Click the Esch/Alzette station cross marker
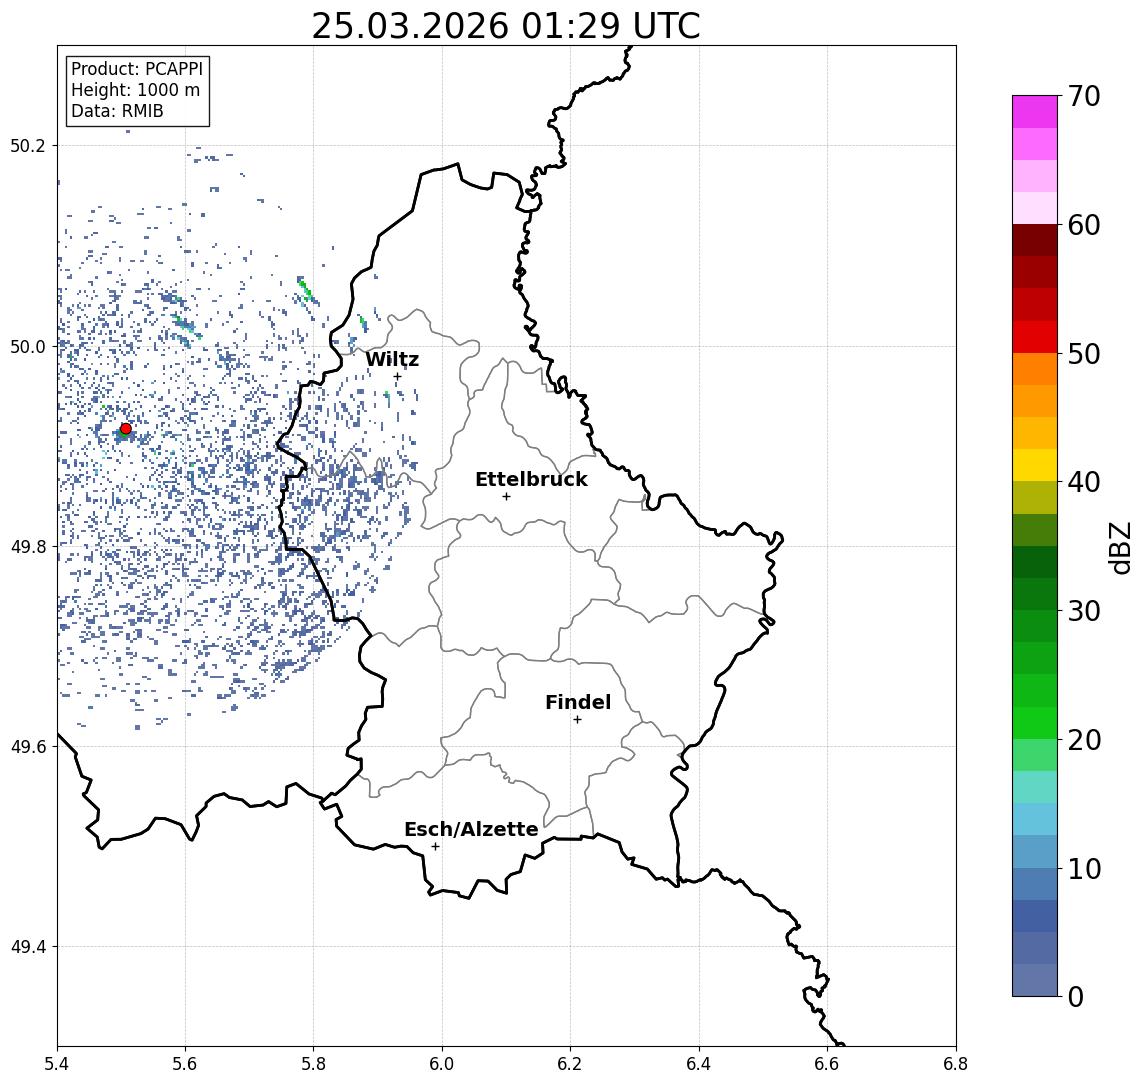The width and height of the screenshot is (1145, 1084). pyautogui.click(x=435, y=847)
